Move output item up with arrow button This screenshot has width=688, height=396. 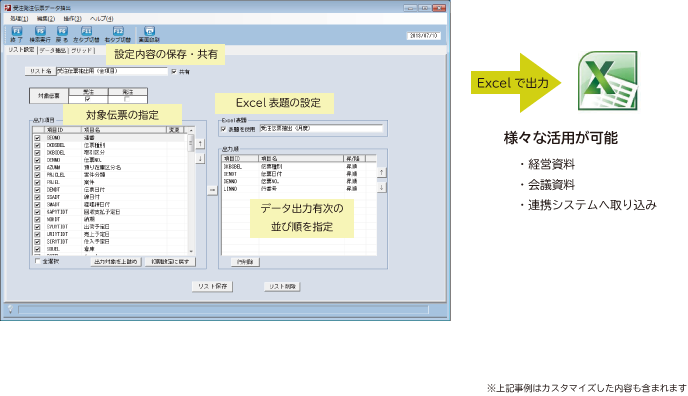click(200, 143)
